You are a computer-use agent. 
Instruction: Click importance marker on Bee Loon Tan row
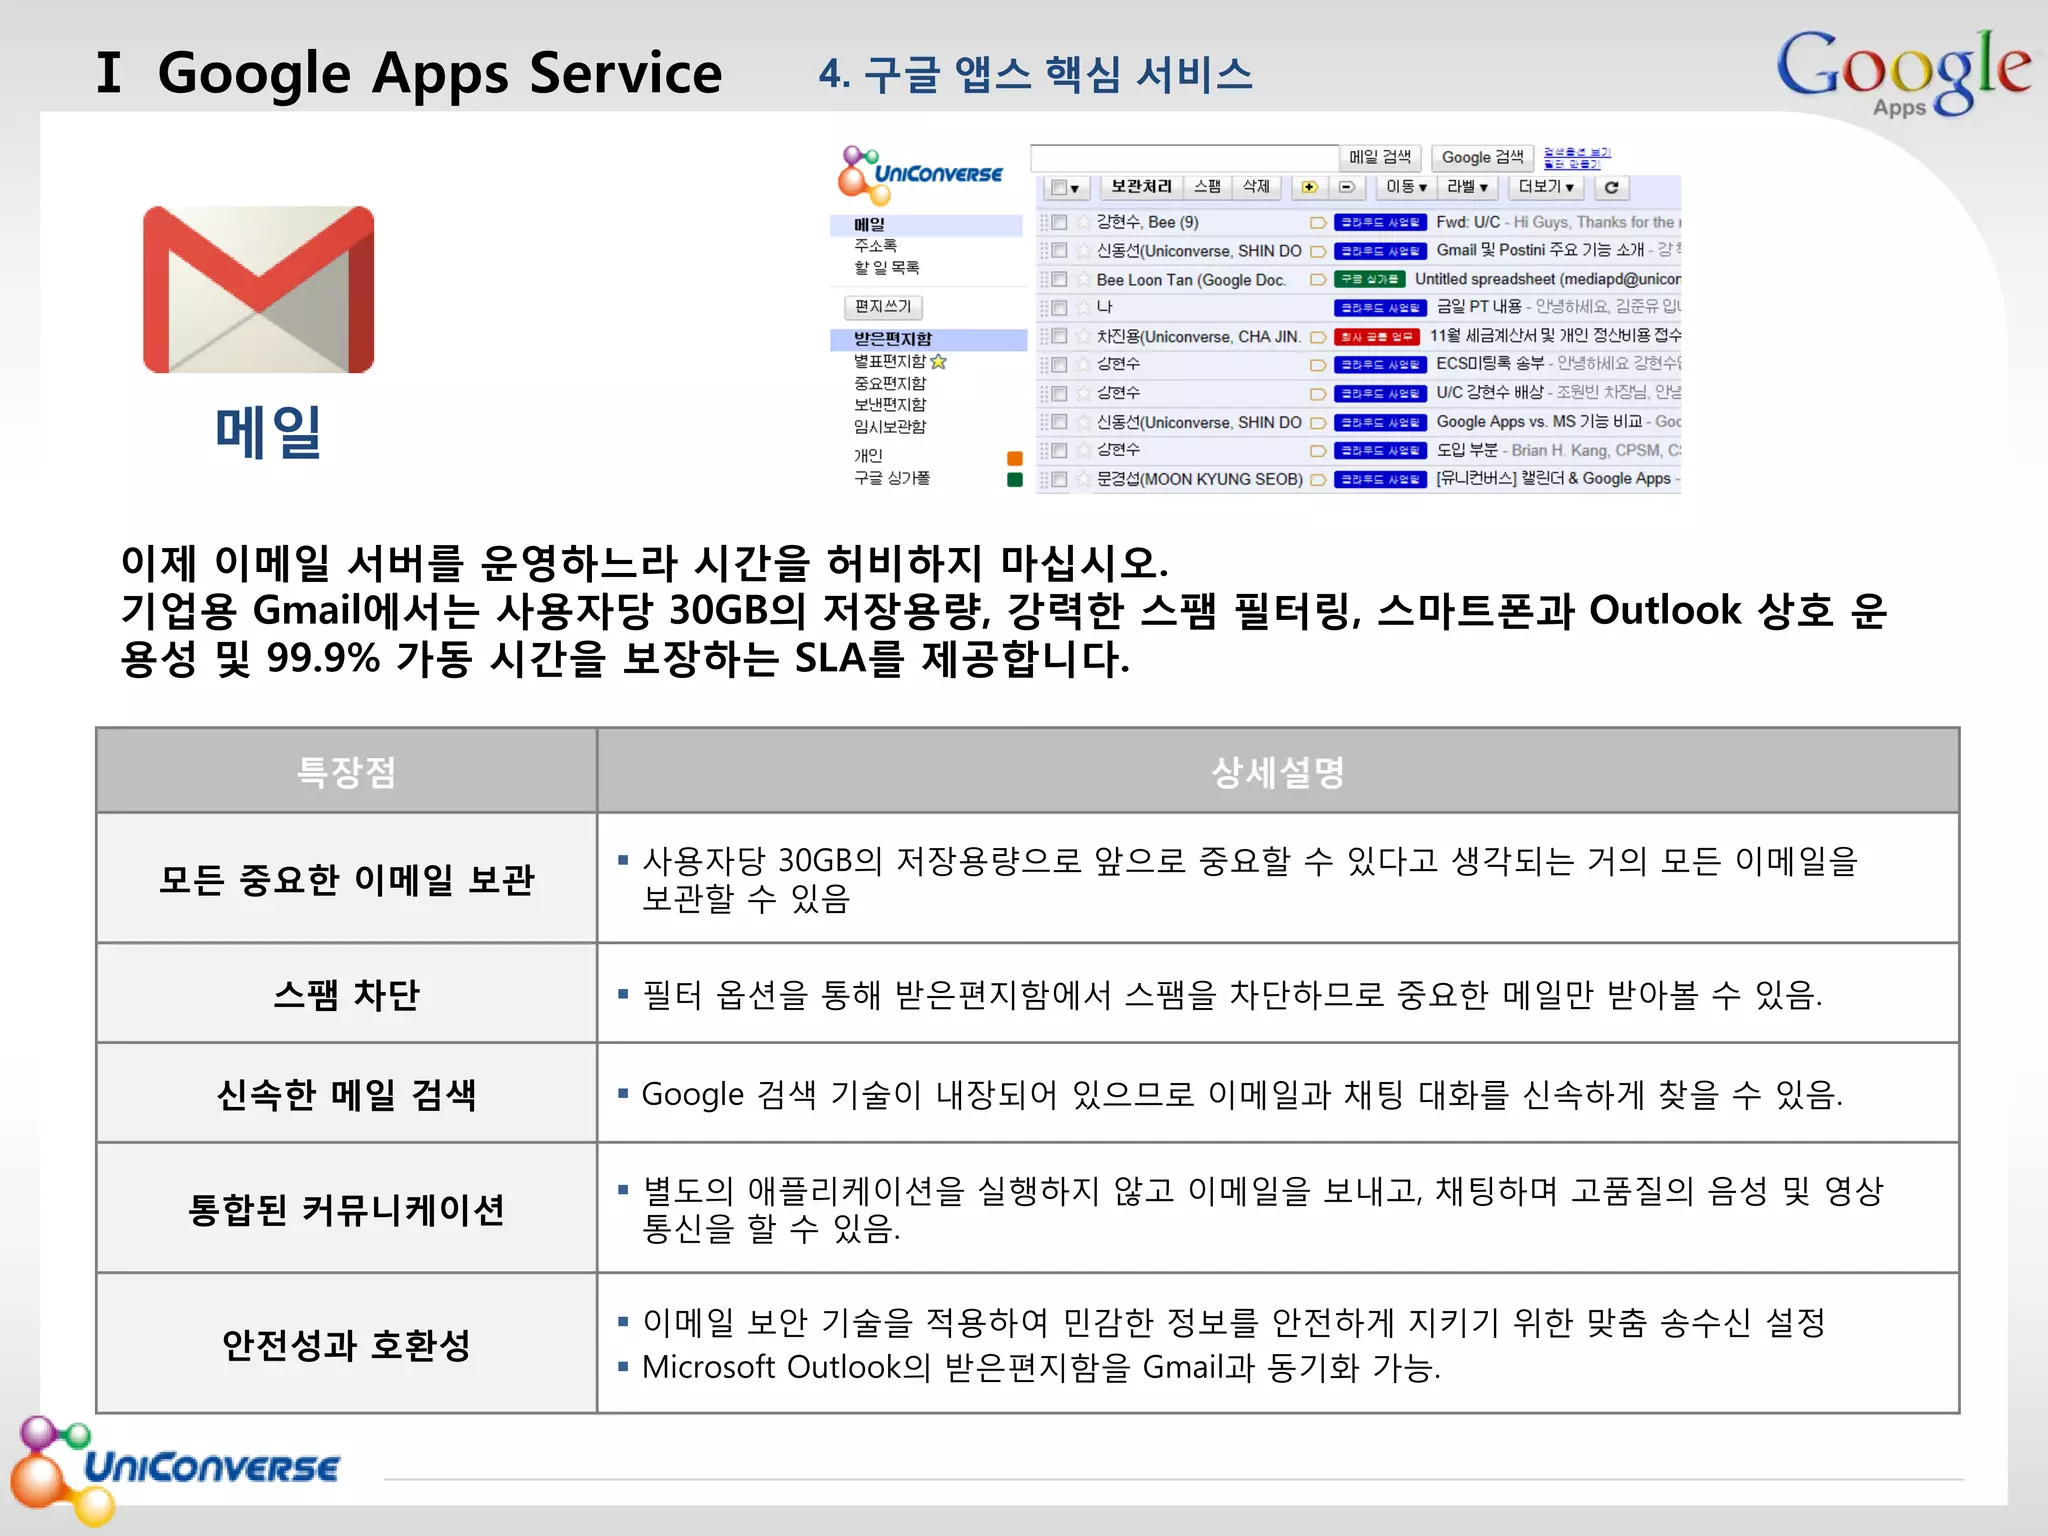[x=1318, y=279]
